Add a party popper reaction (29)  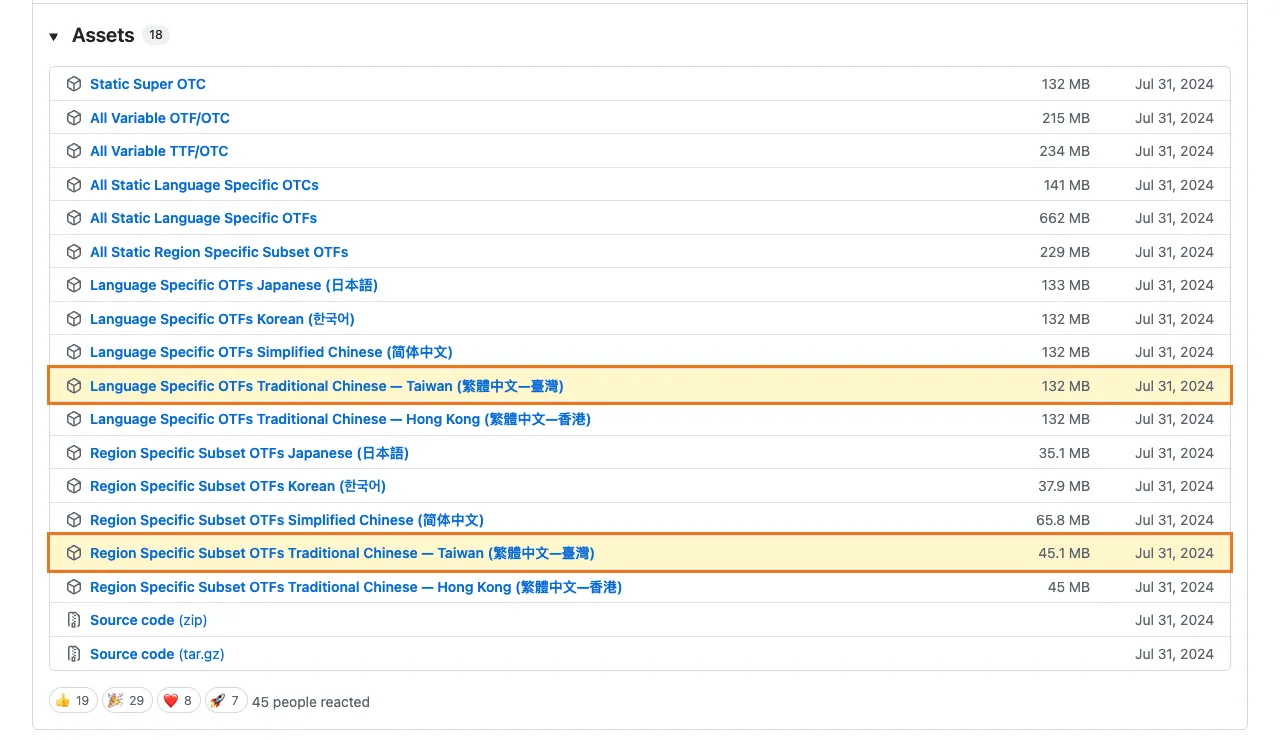point(127,701)
